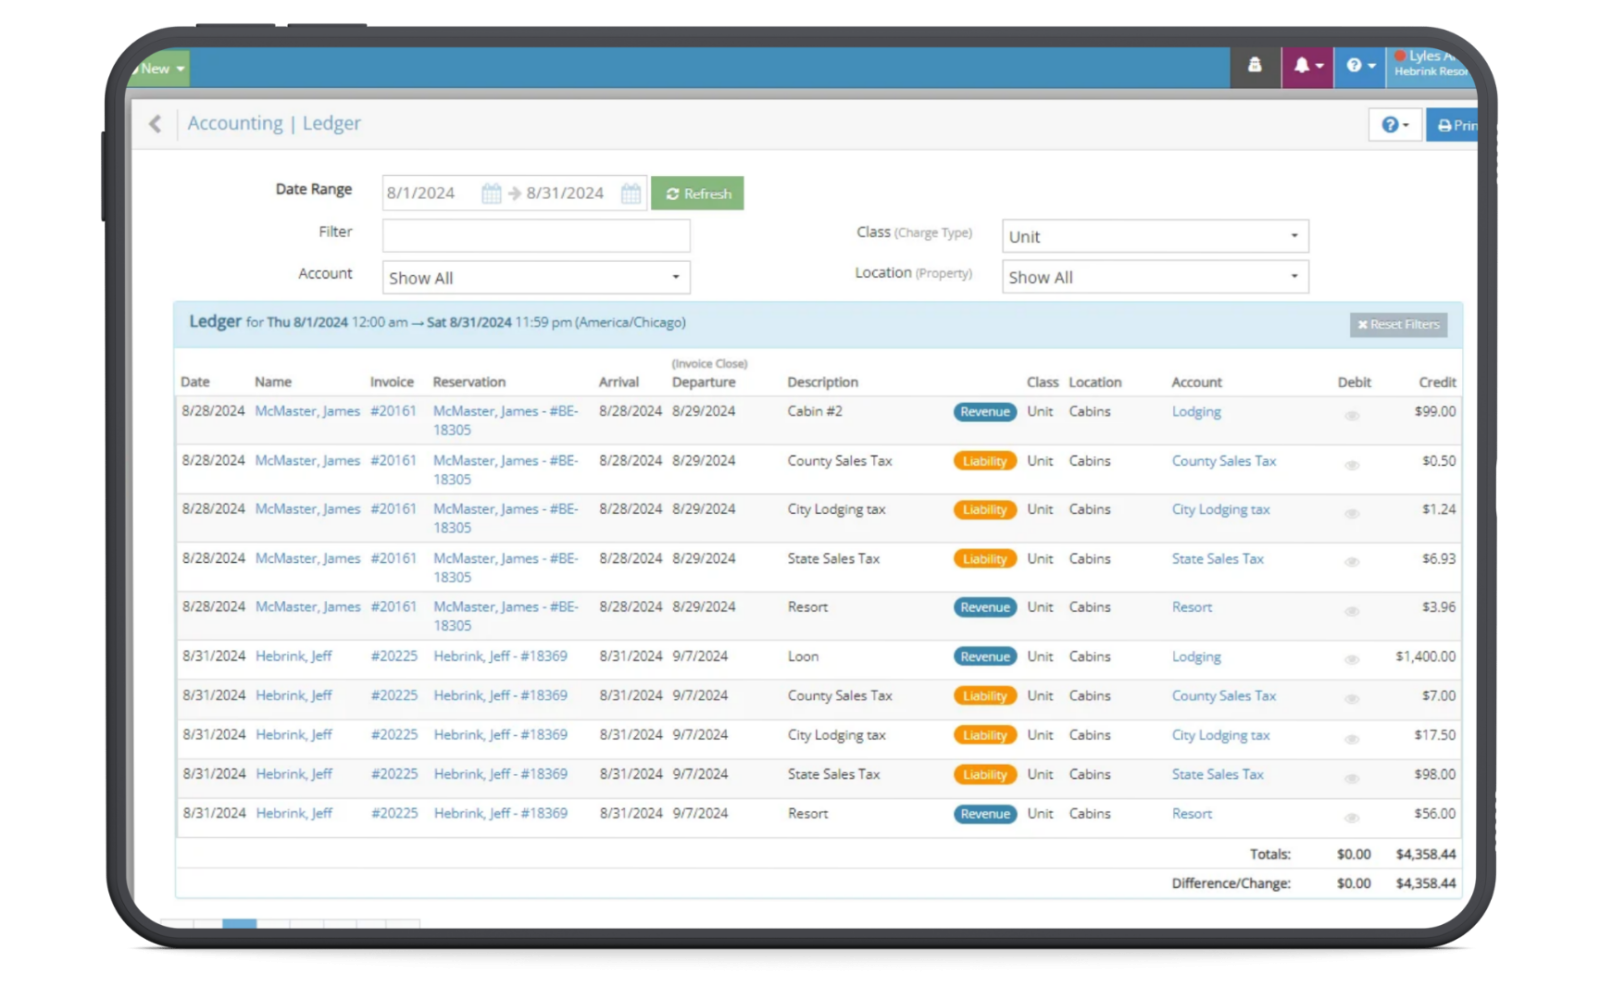This screenshot has width=1600, height=1000.
Task: Click the page help question-mark button
Action: point(1395,125)
